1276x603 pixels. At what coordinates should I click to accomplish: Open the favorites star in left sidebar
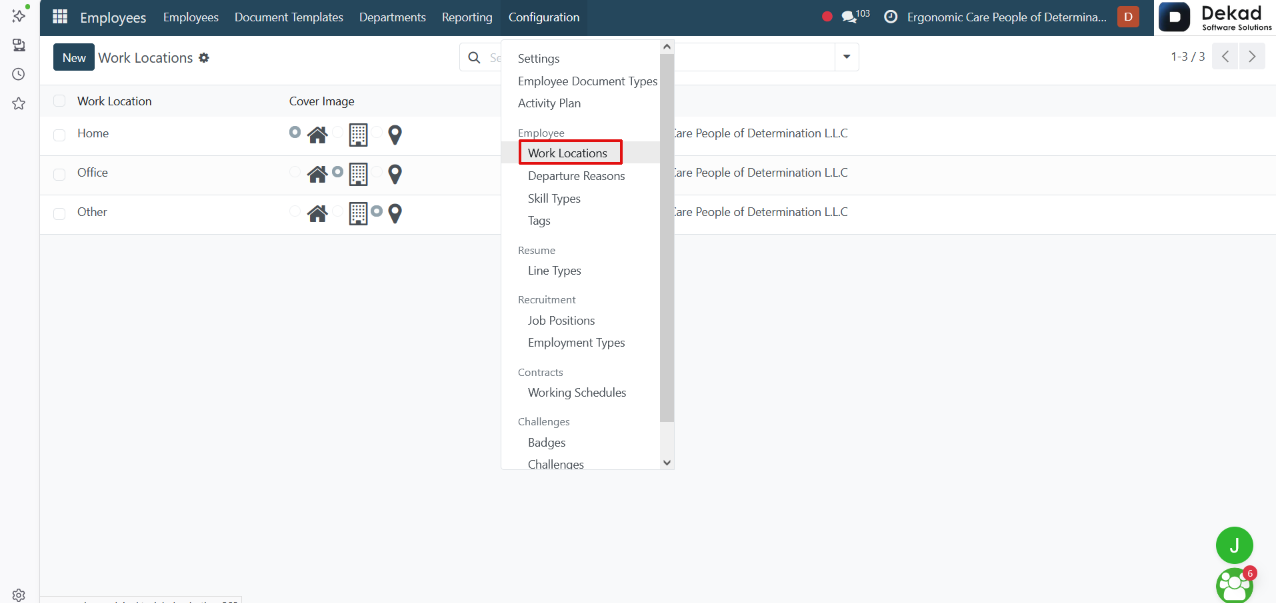[x=18, y=103]
